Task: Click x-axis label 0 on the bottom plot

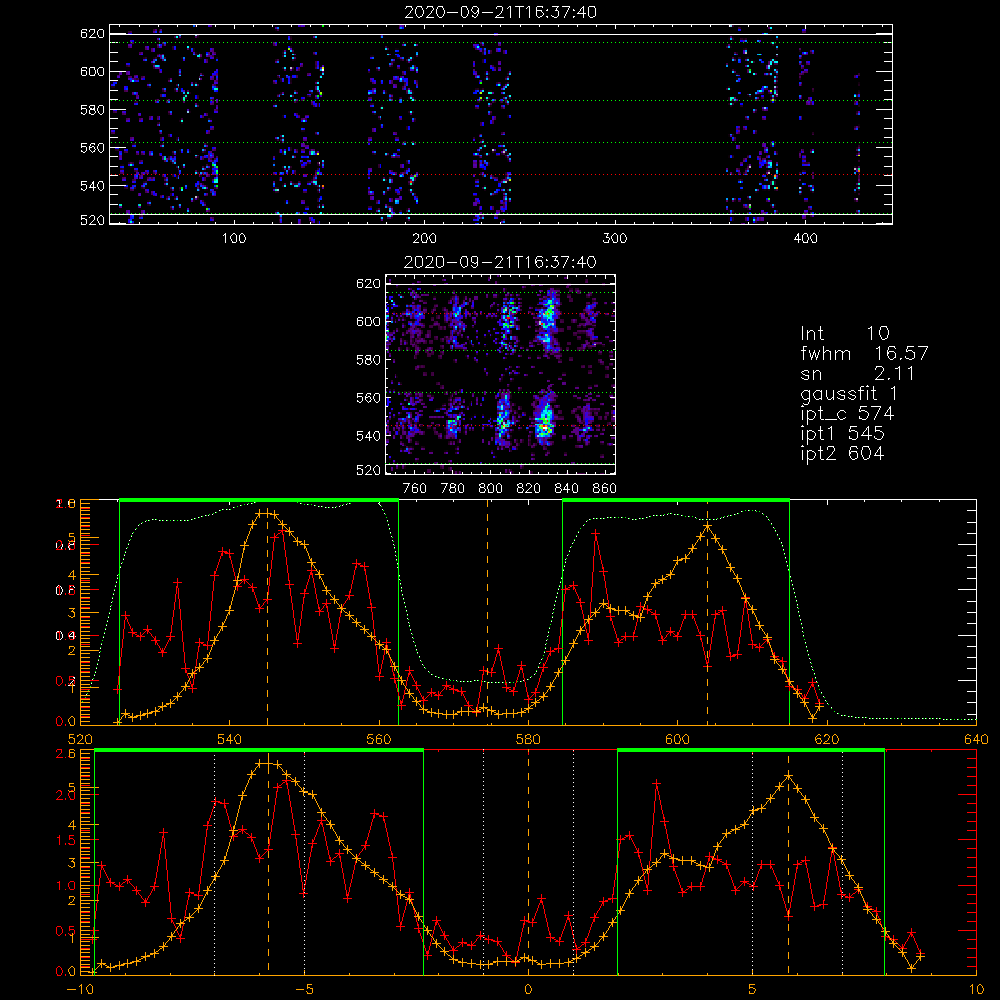Action: tap(528, 990)
